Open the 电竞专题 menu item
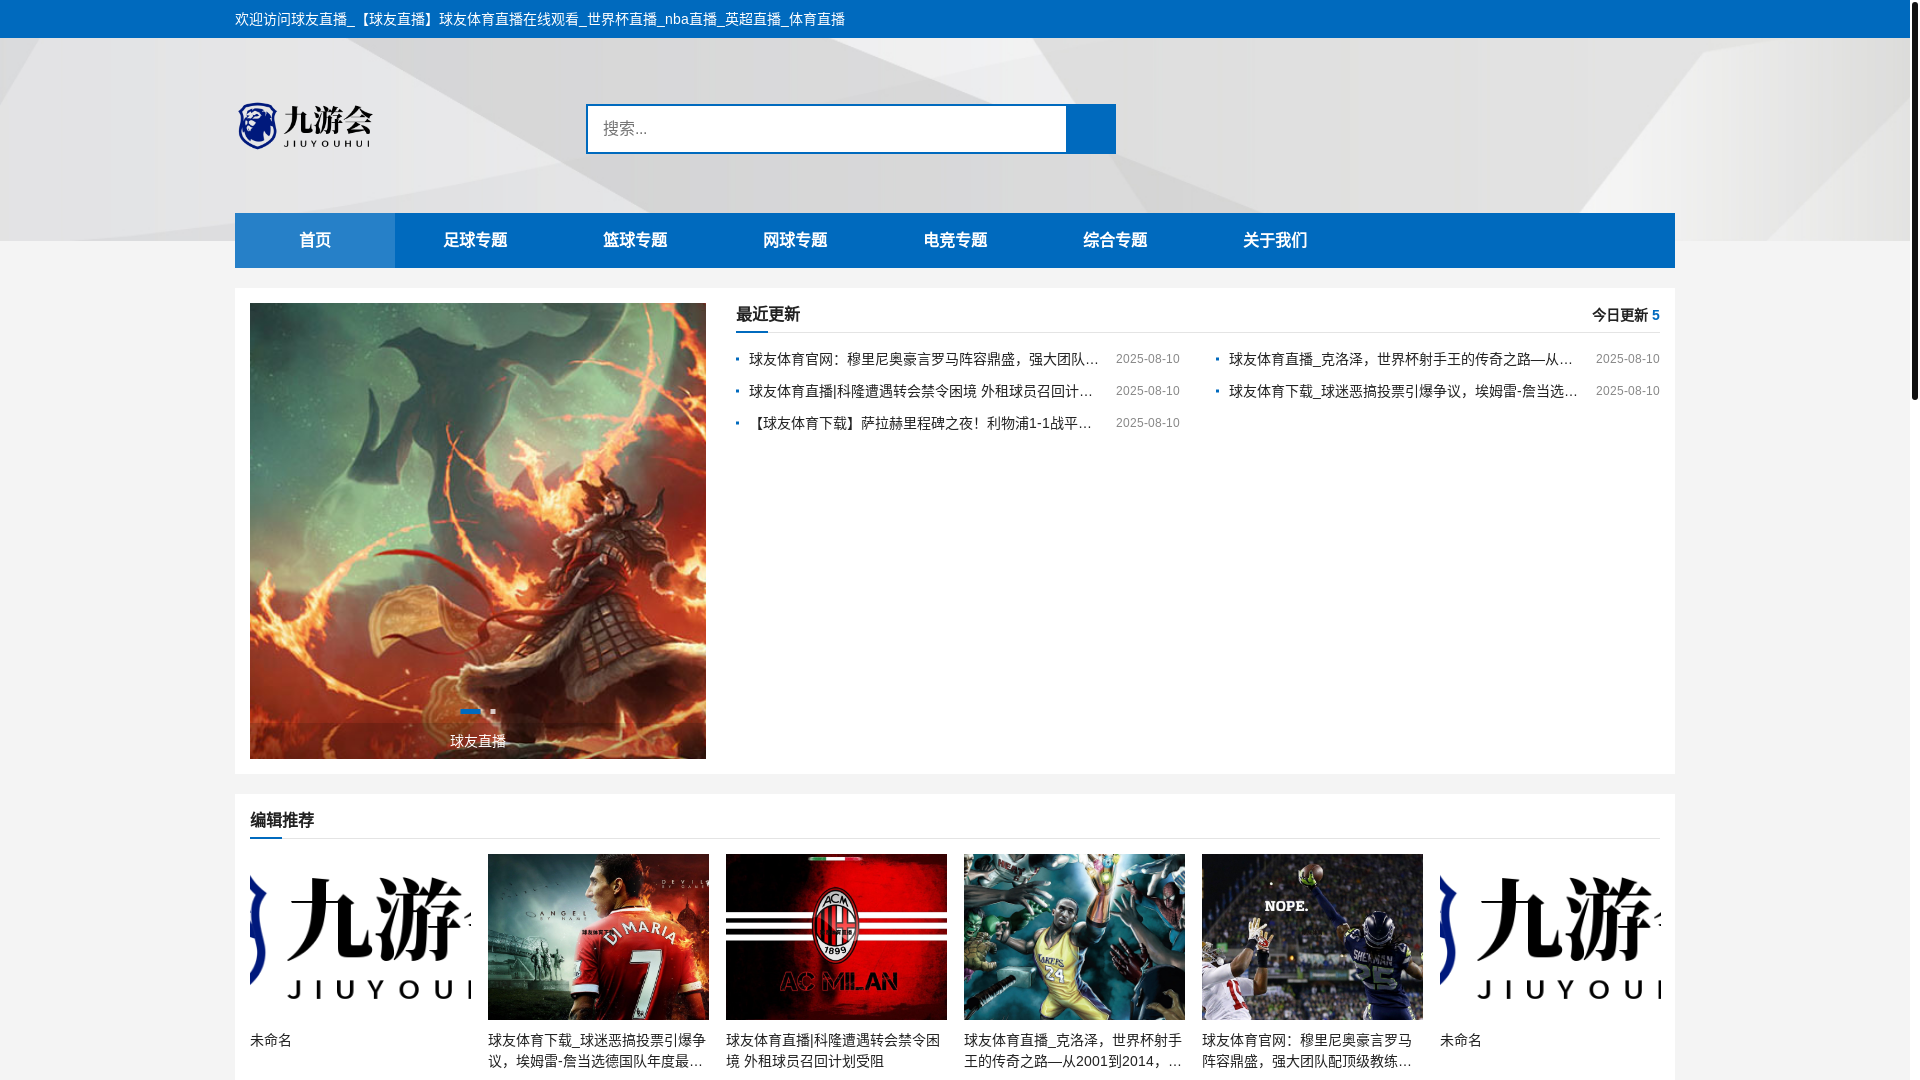This screenshot has width=1920, height=1080. point(955,240)
